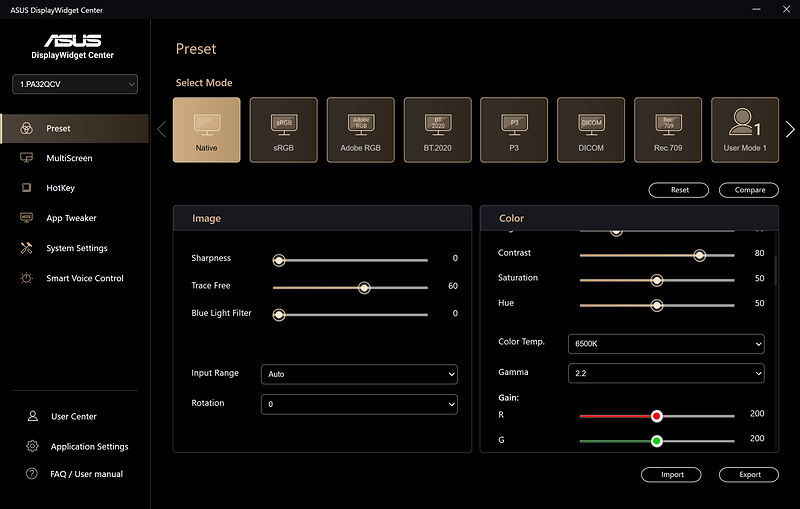Select the Native preset mode
Viewport: 800px width, 509px height.
[x=206, y=129]
